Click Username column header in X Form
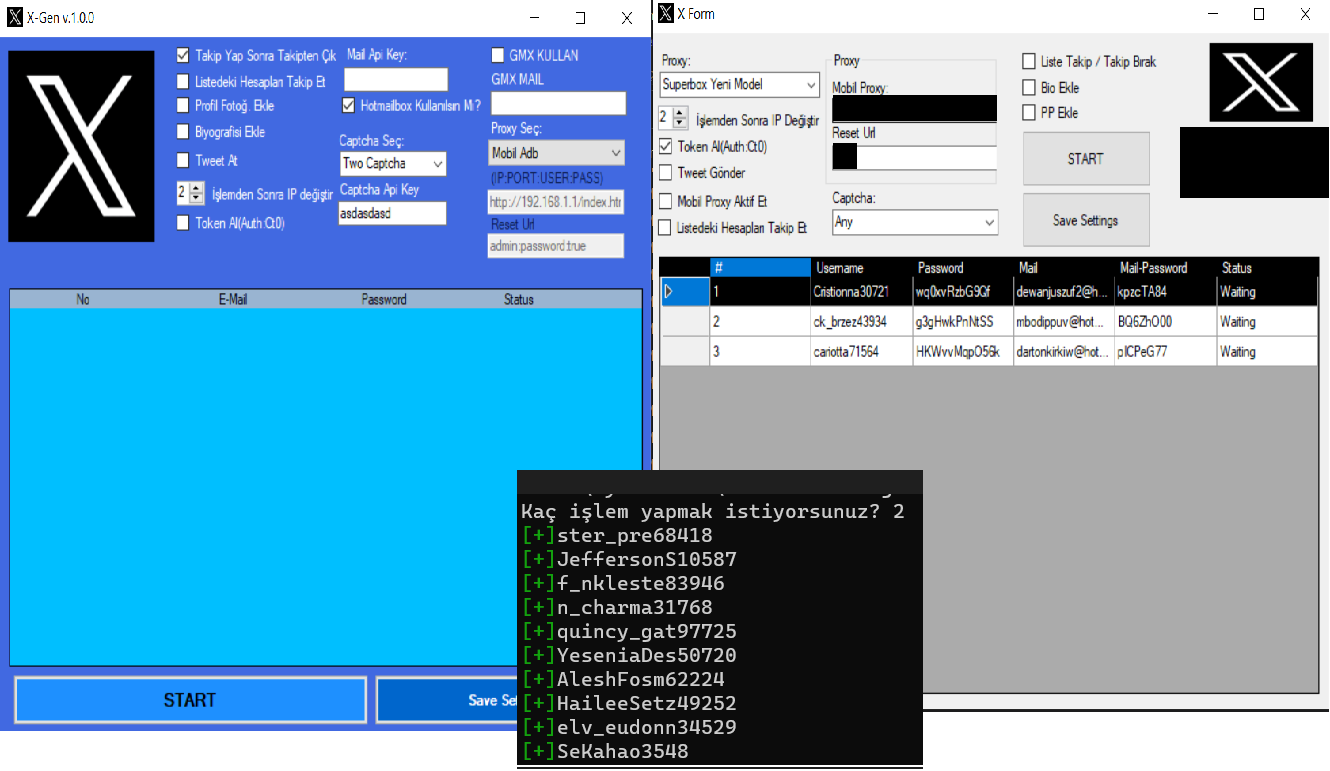This screenshot has width=1330, height=771. pos(862,268)
